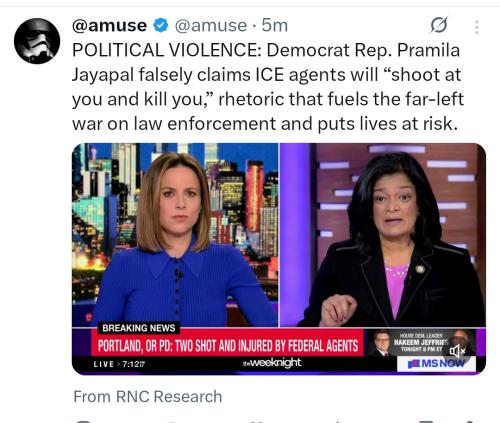Open the Grok slashed-circle icon
500x423 pixels.
coord(439,25)
